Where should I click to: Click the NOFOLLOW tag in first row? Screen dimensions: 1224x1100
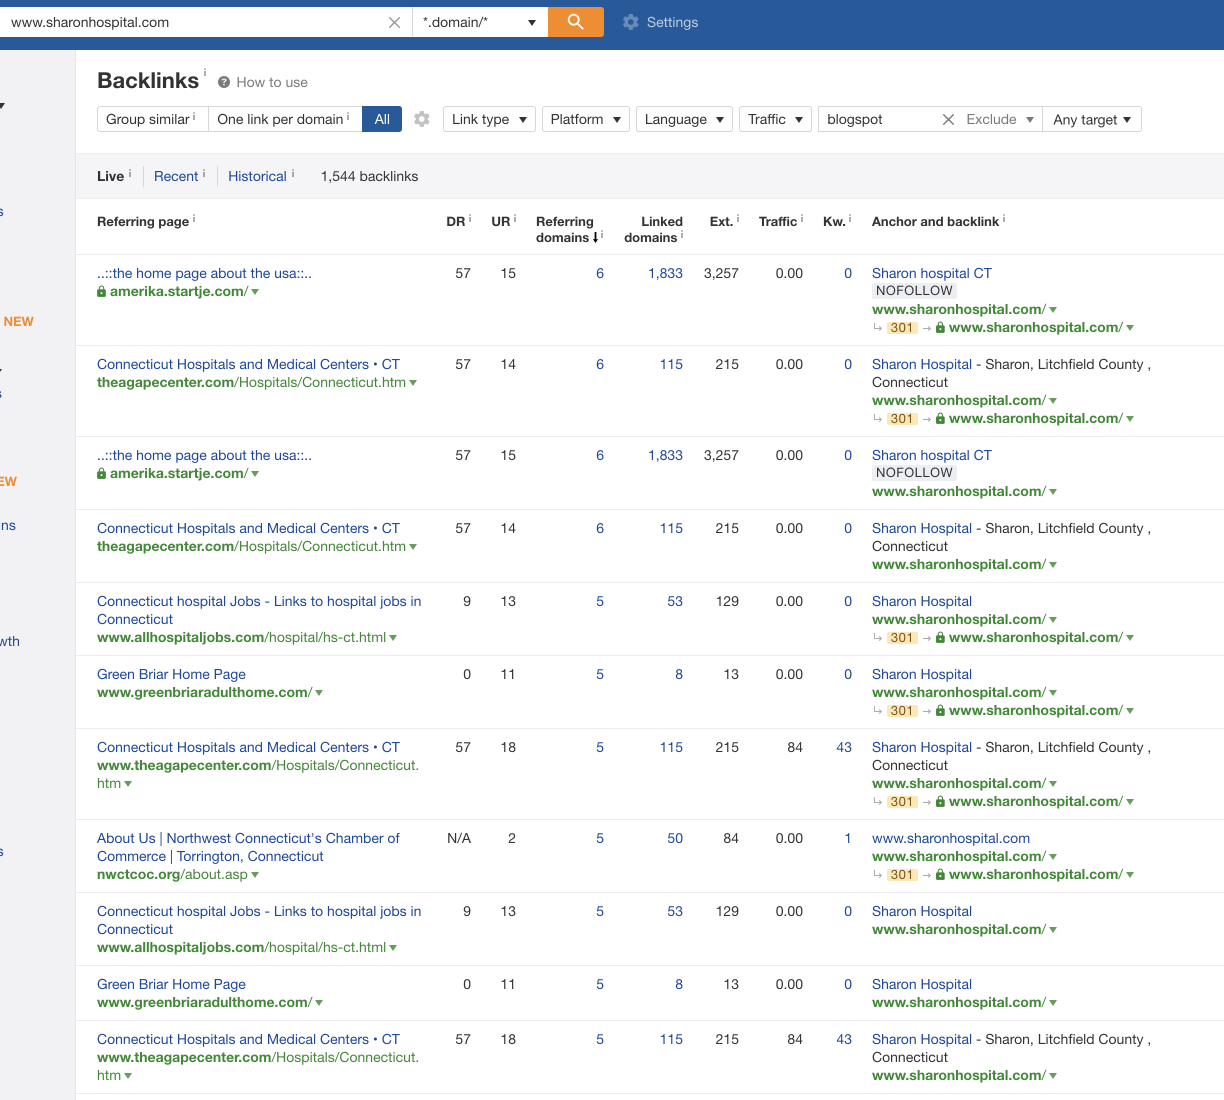914,291
